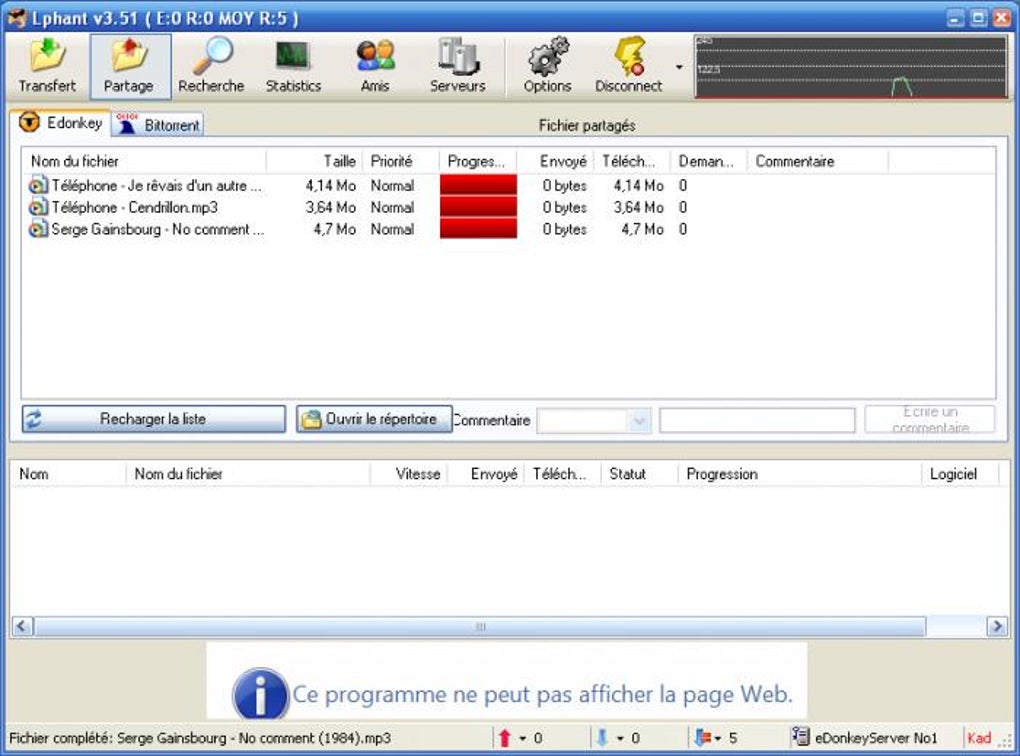Open the Recherche search tool
1020x756 pixels.
coord(211,66)
